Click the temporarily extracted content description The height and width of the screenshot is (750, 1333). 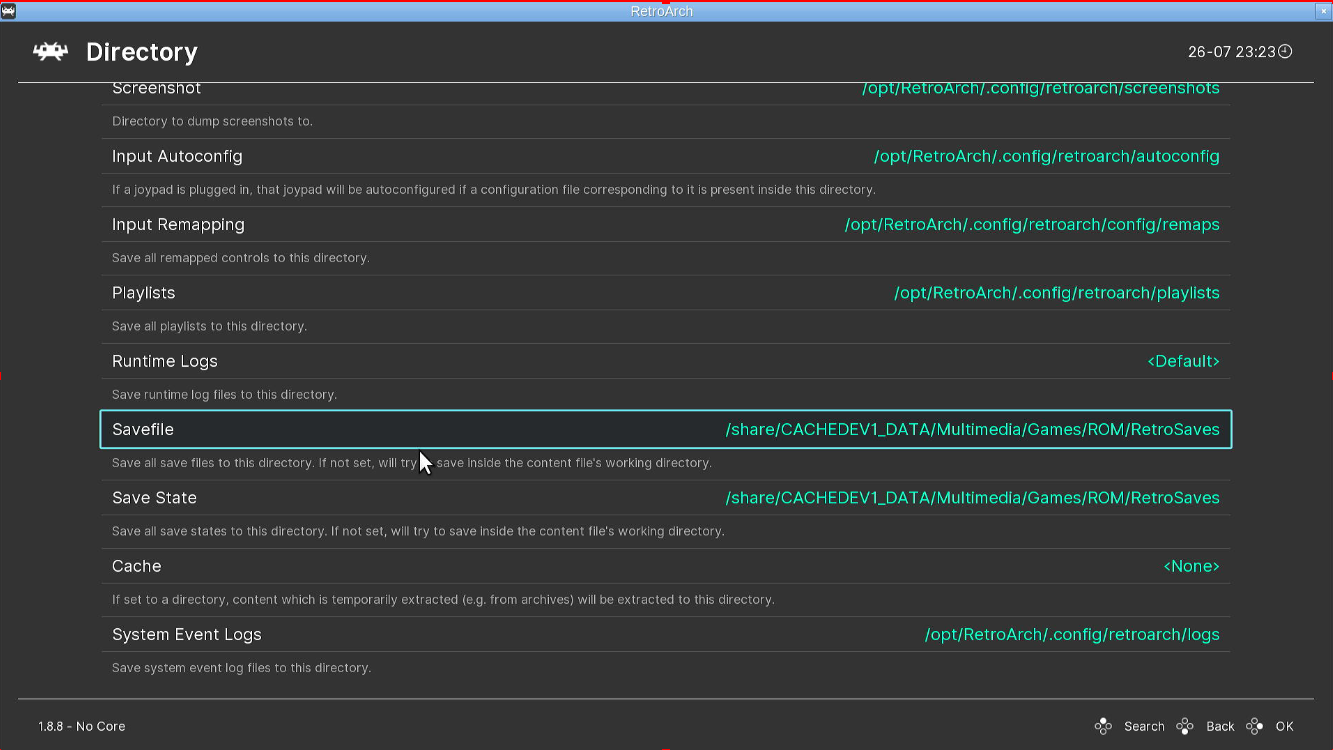[x=443, y=600]
